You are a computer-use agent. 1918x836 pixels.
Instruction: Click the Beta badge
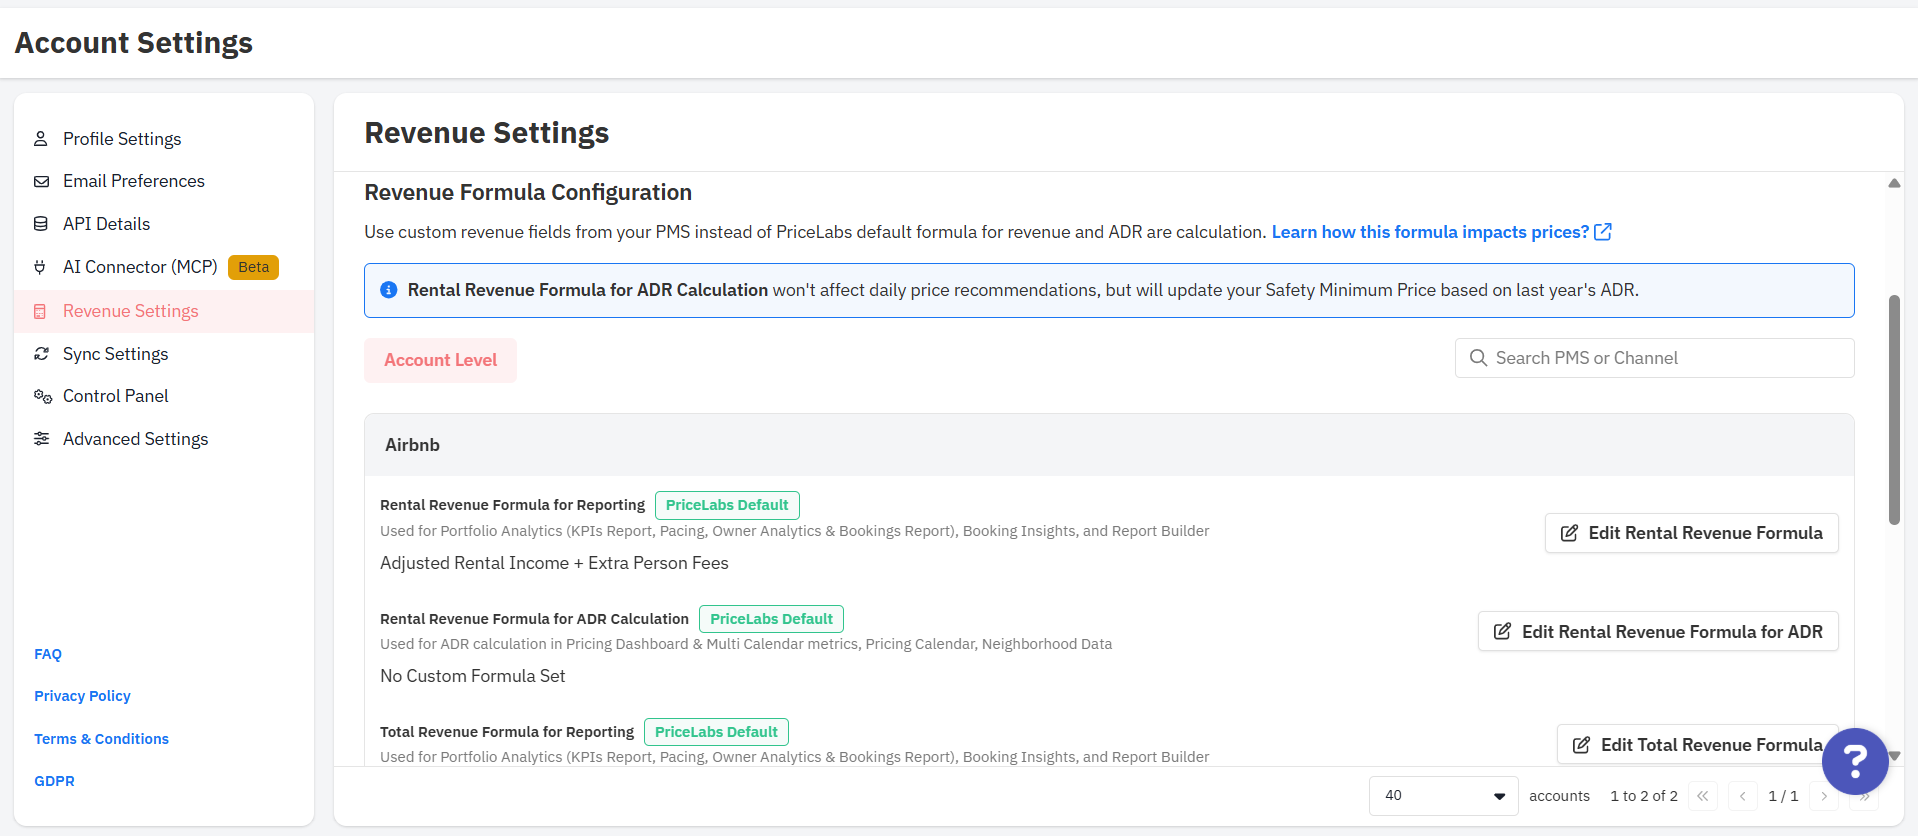(x=253, y=267)
